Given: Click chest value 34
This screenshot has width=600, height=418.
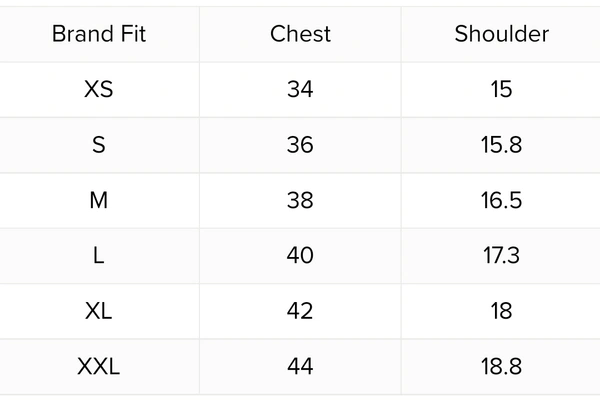Looking at the screenshot, I should pos(300,89).
